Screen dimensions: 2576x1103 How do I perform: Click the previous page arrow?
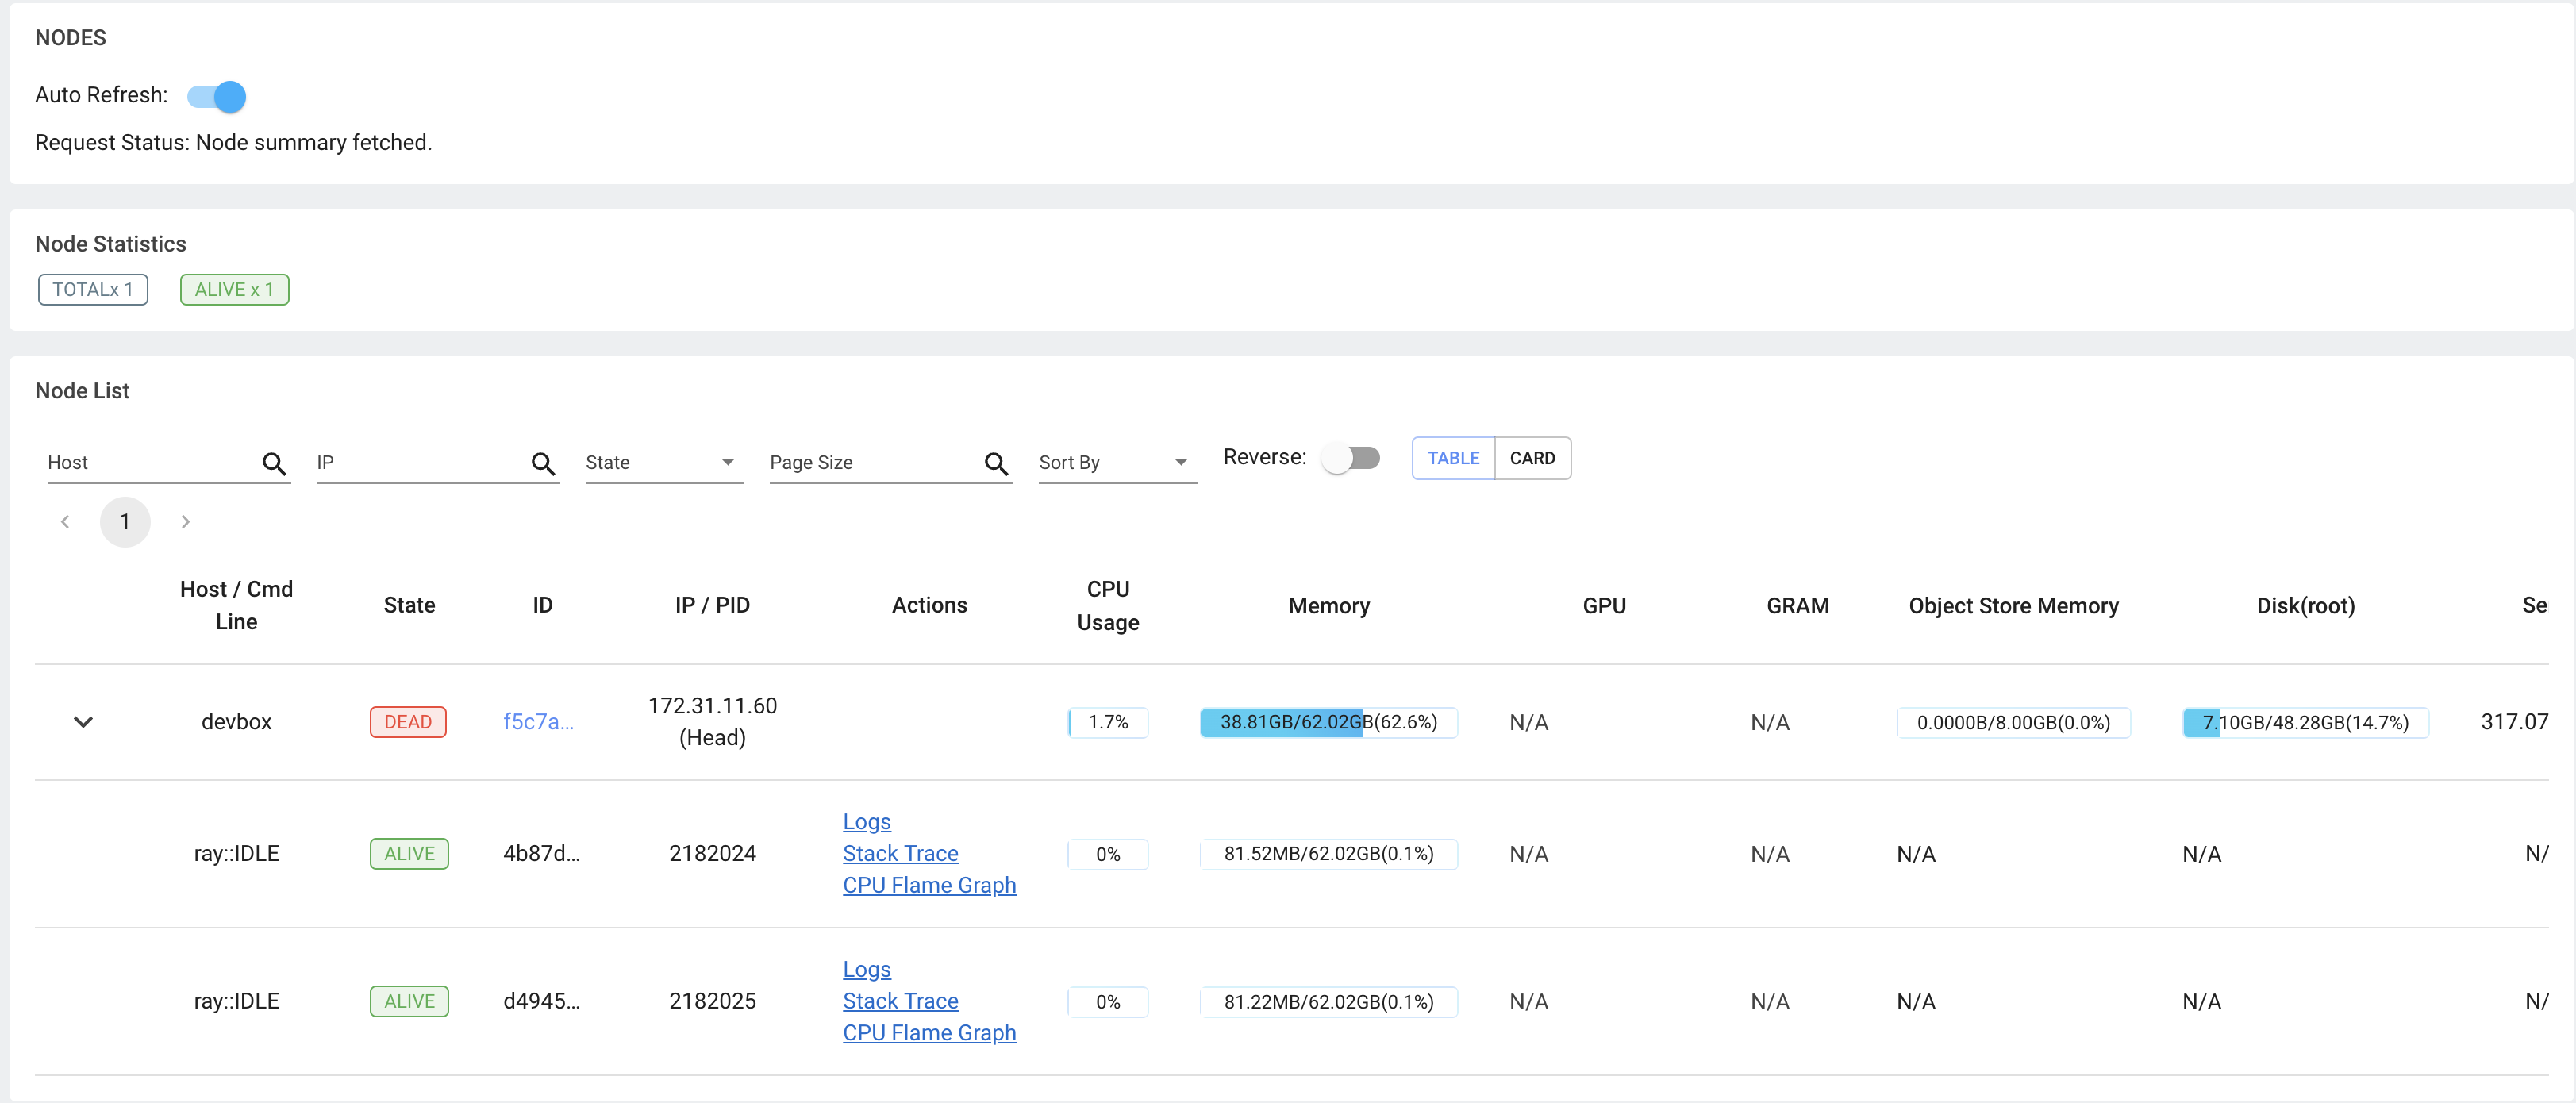(x=65, y=521)
